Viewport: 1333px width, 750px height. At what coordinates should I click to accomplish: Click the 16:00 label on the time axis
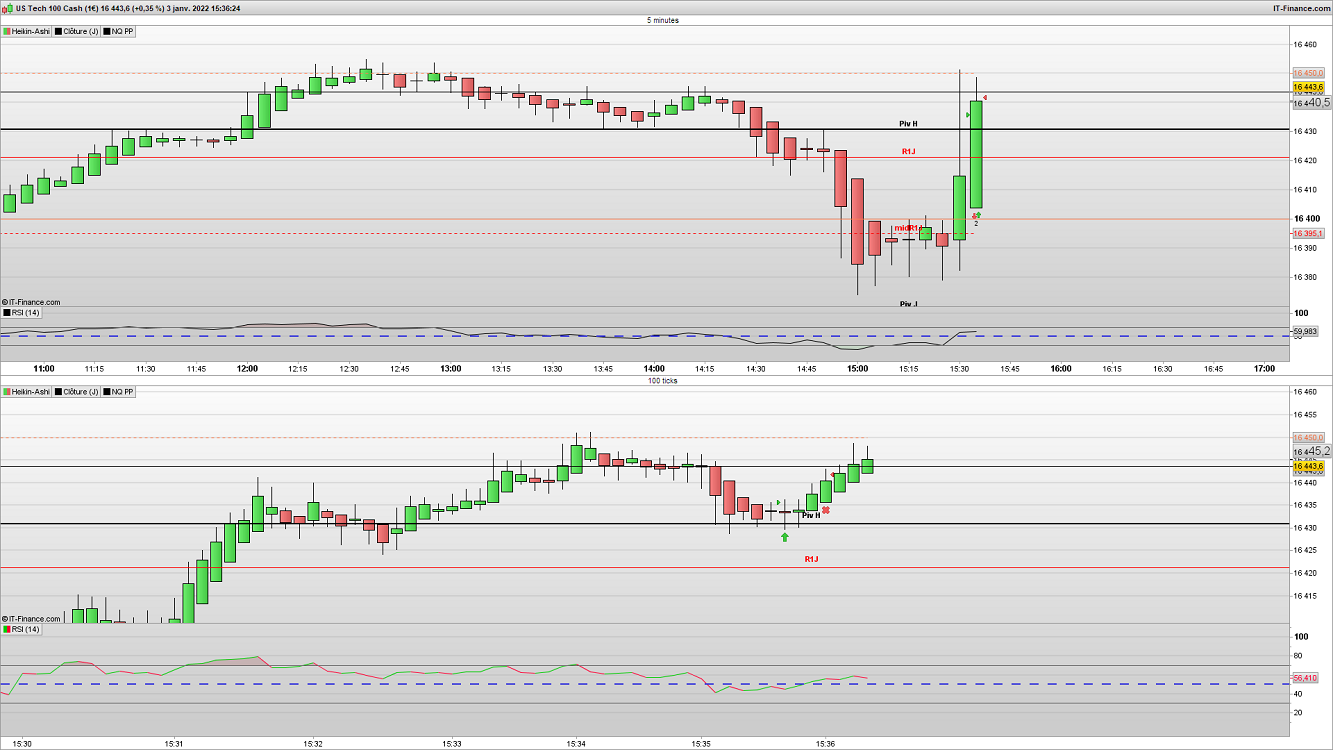[x=1061, y=368]
